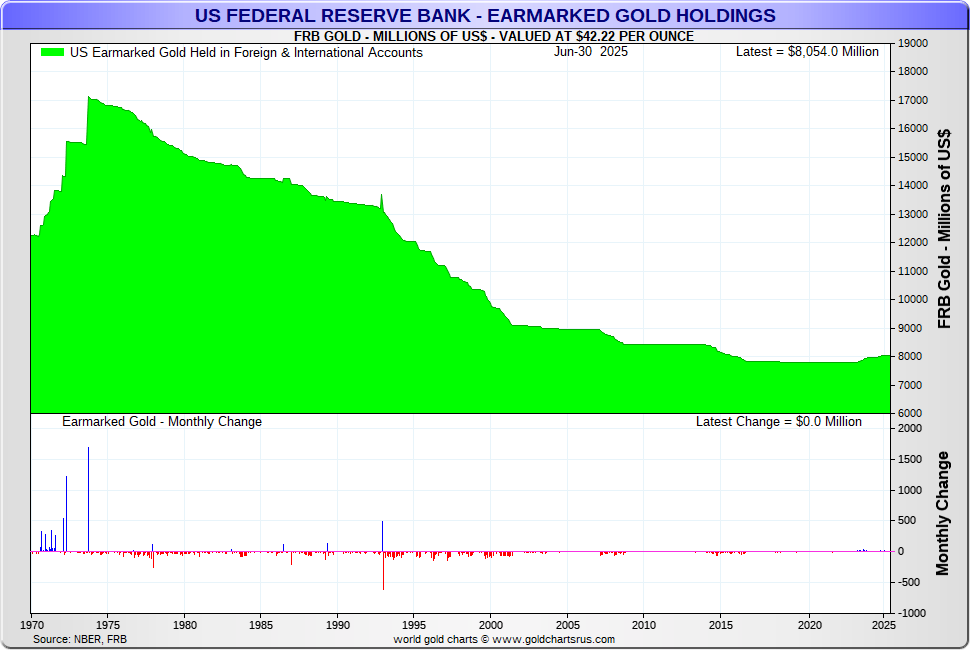Click the 'FRB Gold - Millions of US$' axis title
The image size is (970, 650).
click(x=944, y=228)
